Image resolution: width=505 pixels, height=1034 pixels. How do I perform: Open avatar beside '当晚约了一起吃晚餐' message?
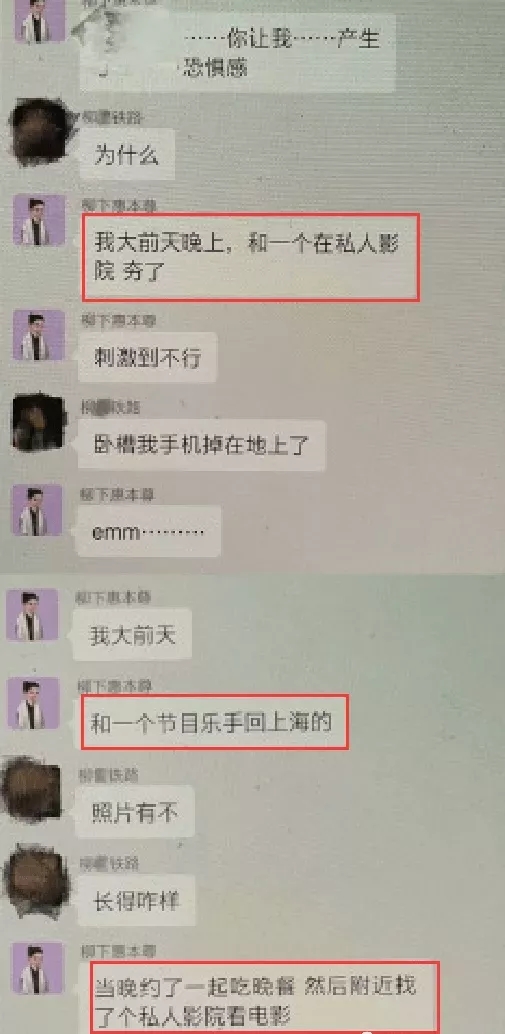click(x=38, y=968)
